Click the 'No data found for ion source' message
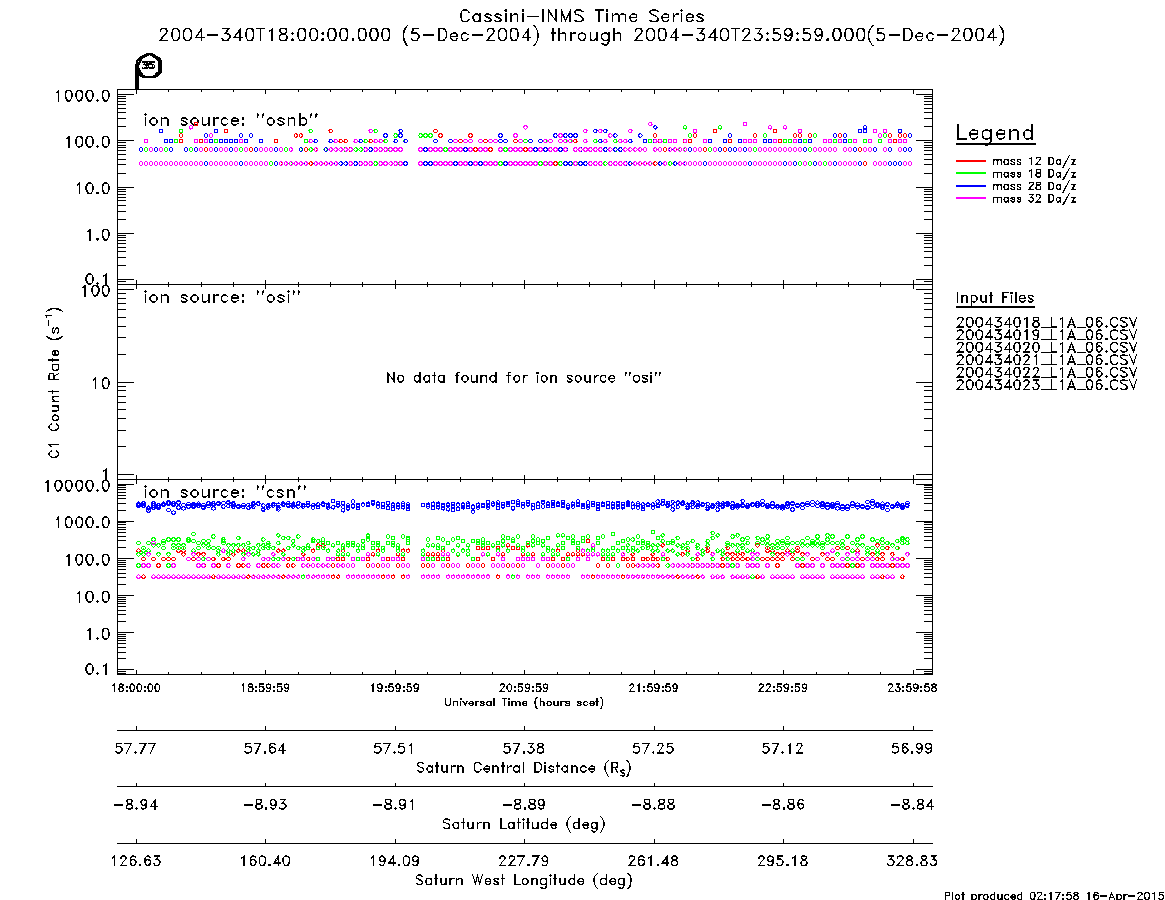The image size is (1165, 900). tap(524, 378)
